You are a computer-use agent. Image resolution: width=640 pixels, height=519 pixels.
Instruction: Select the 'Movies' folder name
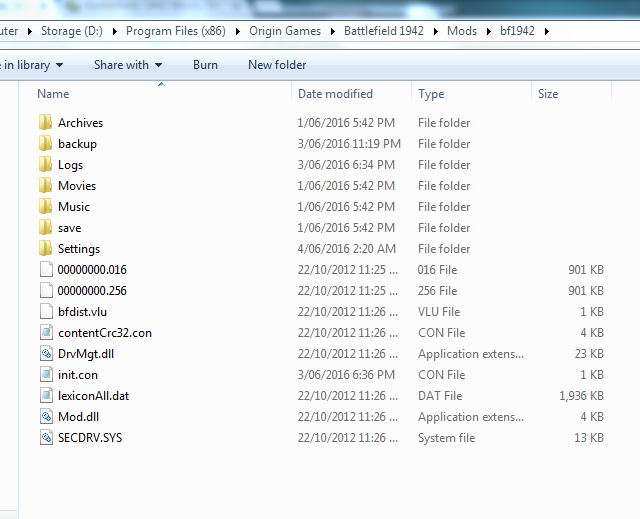(x=77, y=186)
